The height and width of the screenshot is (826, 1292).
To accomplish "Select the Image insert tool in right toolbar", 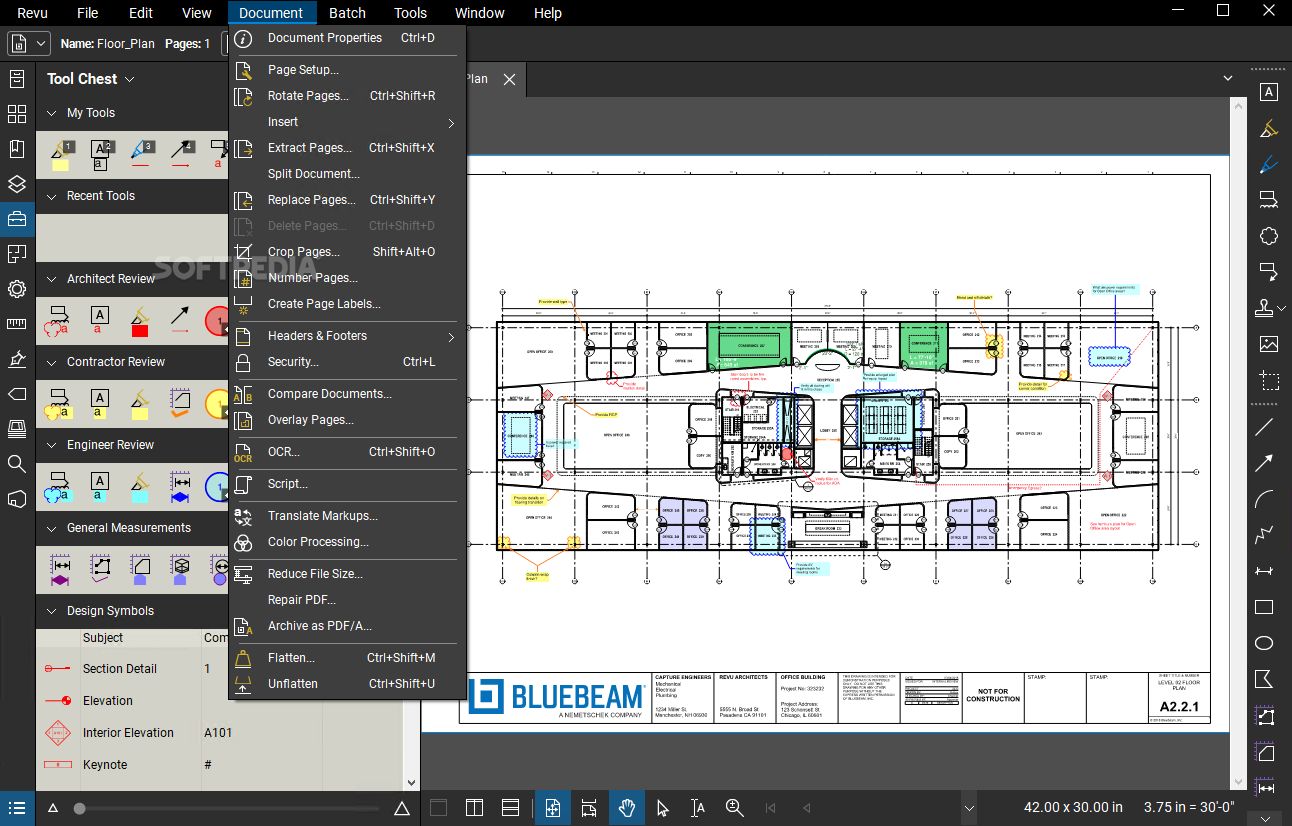I will 1268,344.
